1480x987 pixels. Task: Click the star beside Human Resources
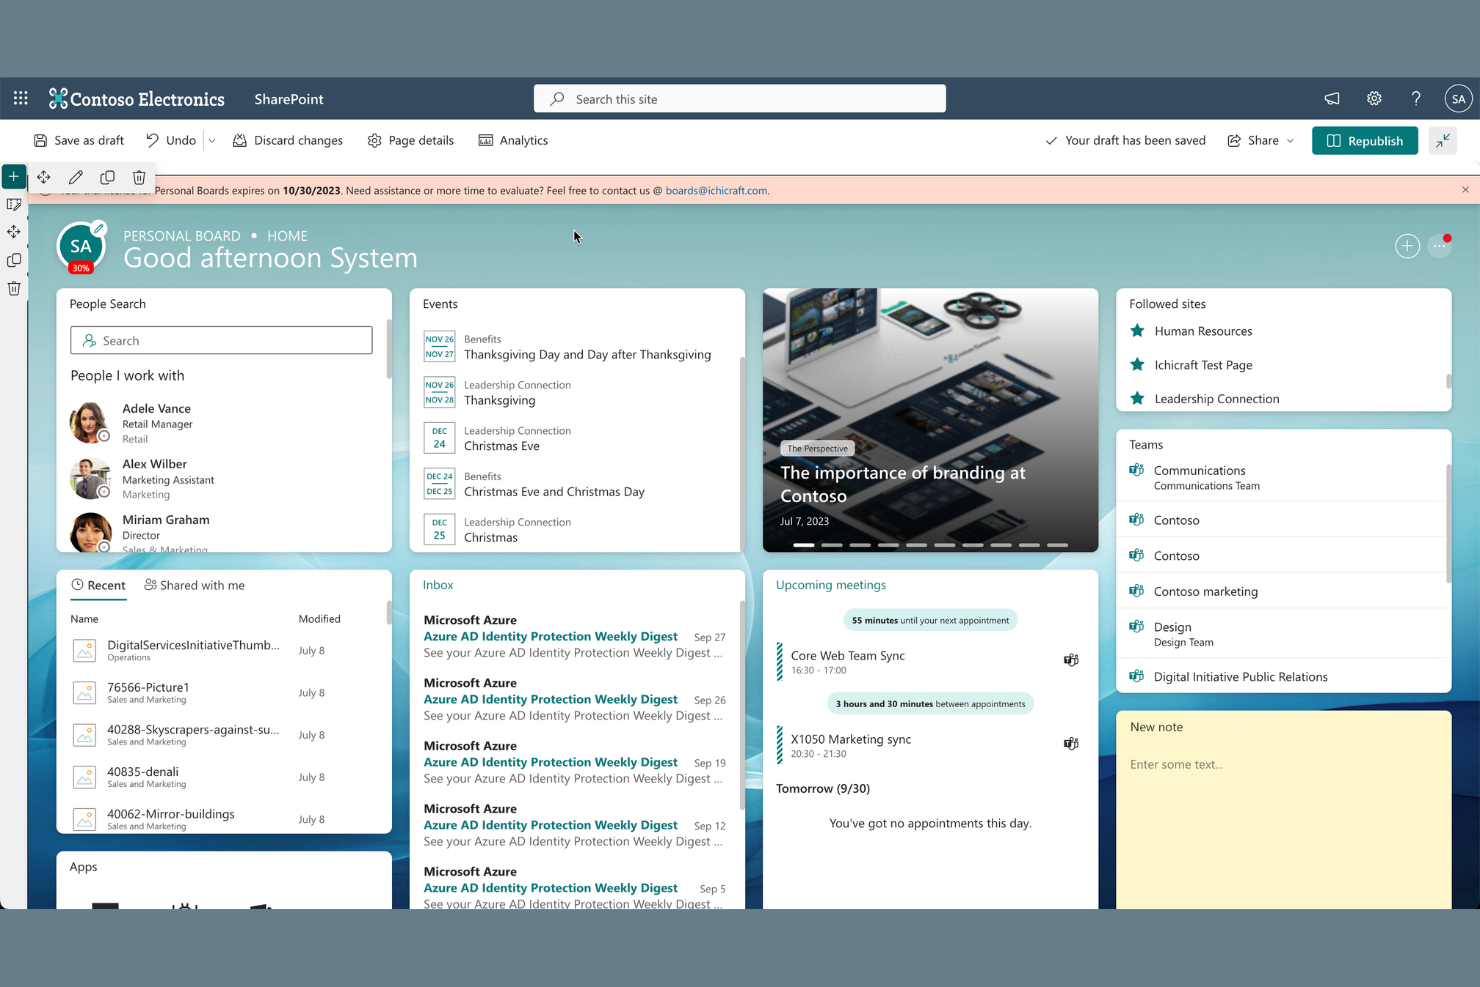click(1137, 331)
